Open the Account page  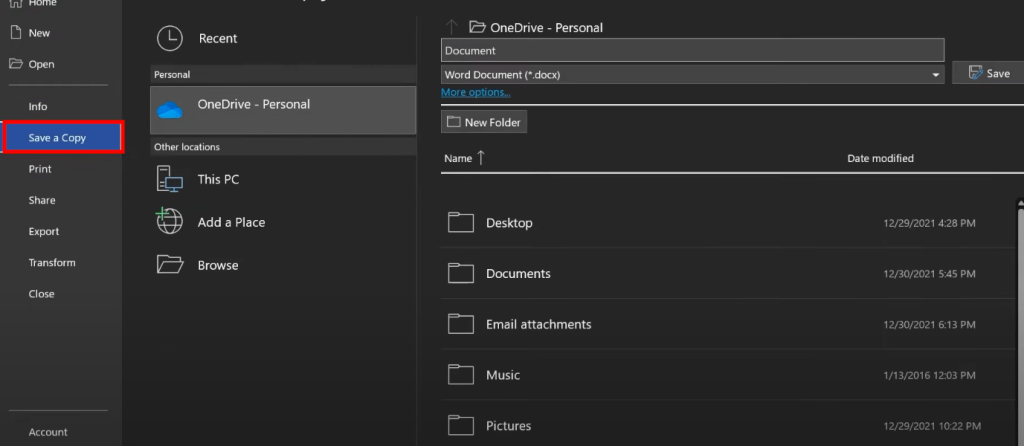click(x=48, y=432)
